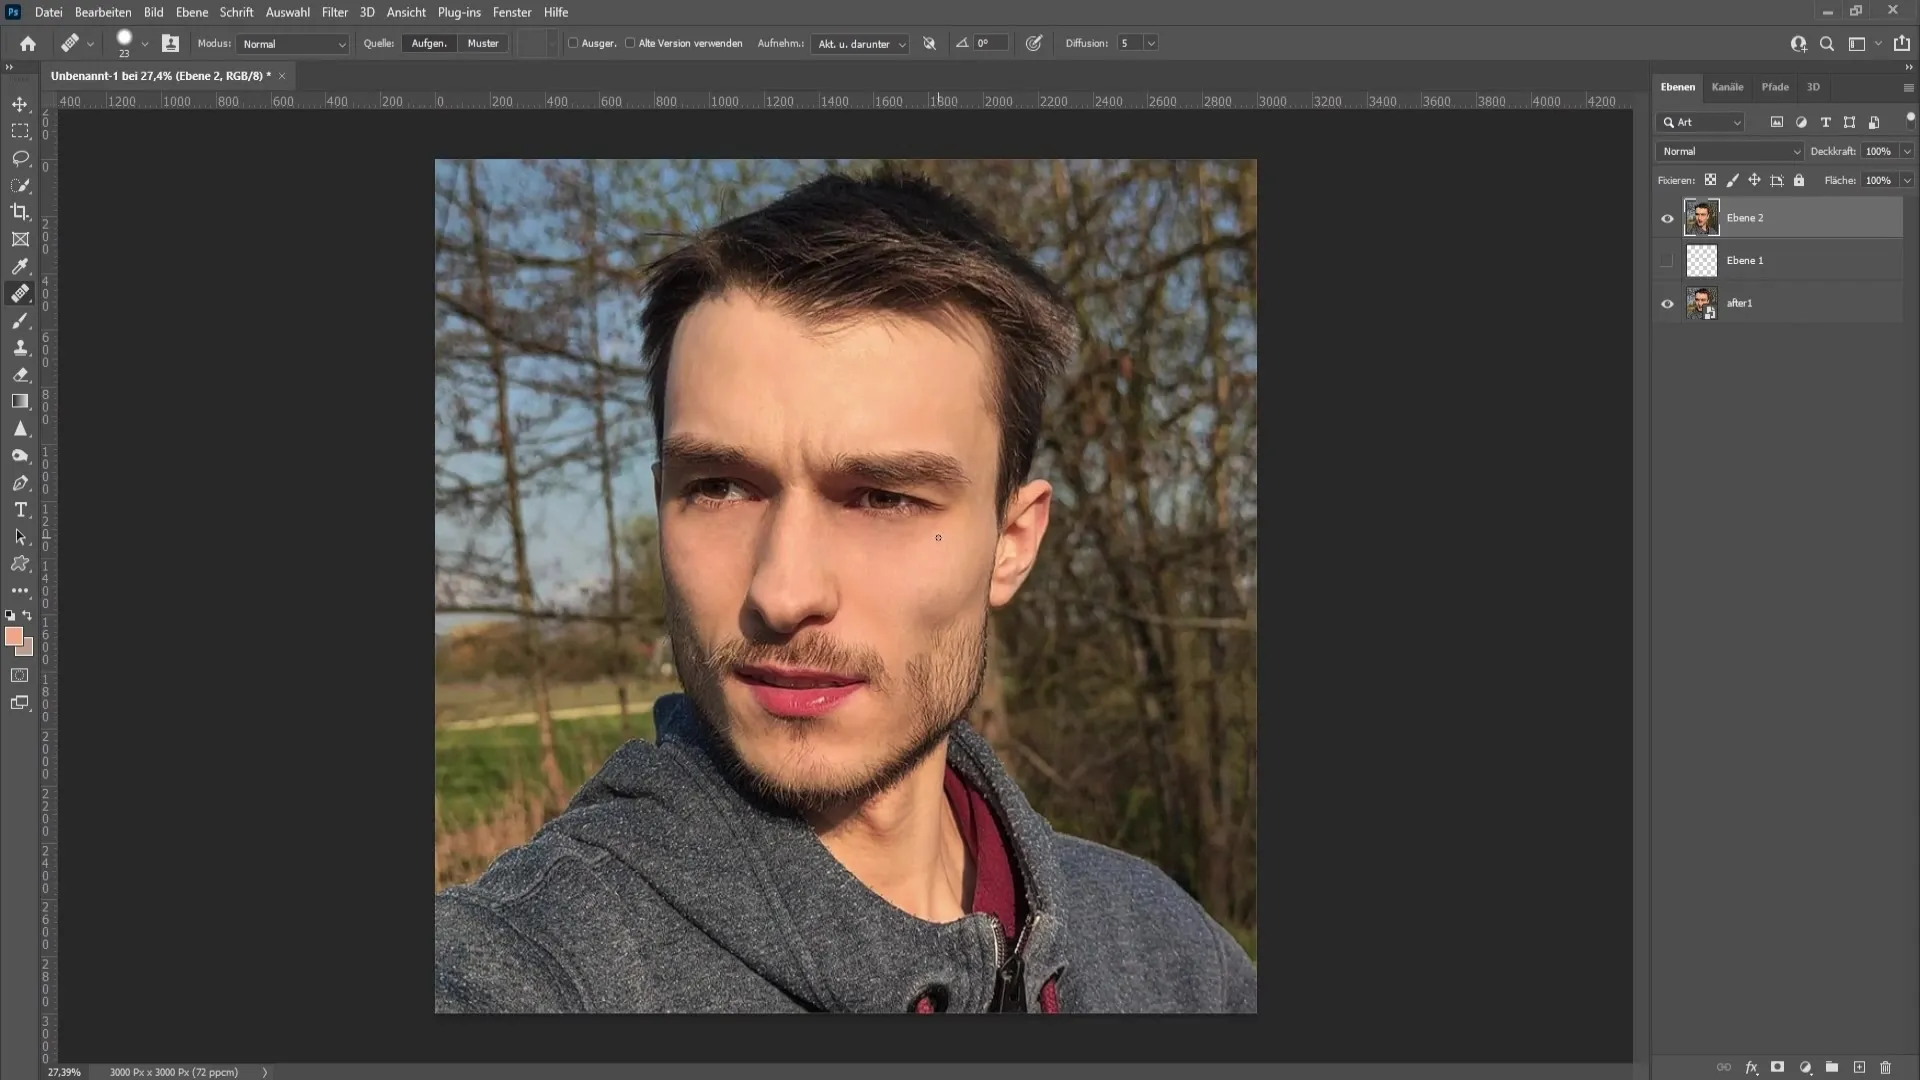Viewport: 1920px width, 1080px height.
Task: Toggle visibility of after1 layer
Action: click(1667, 302)
